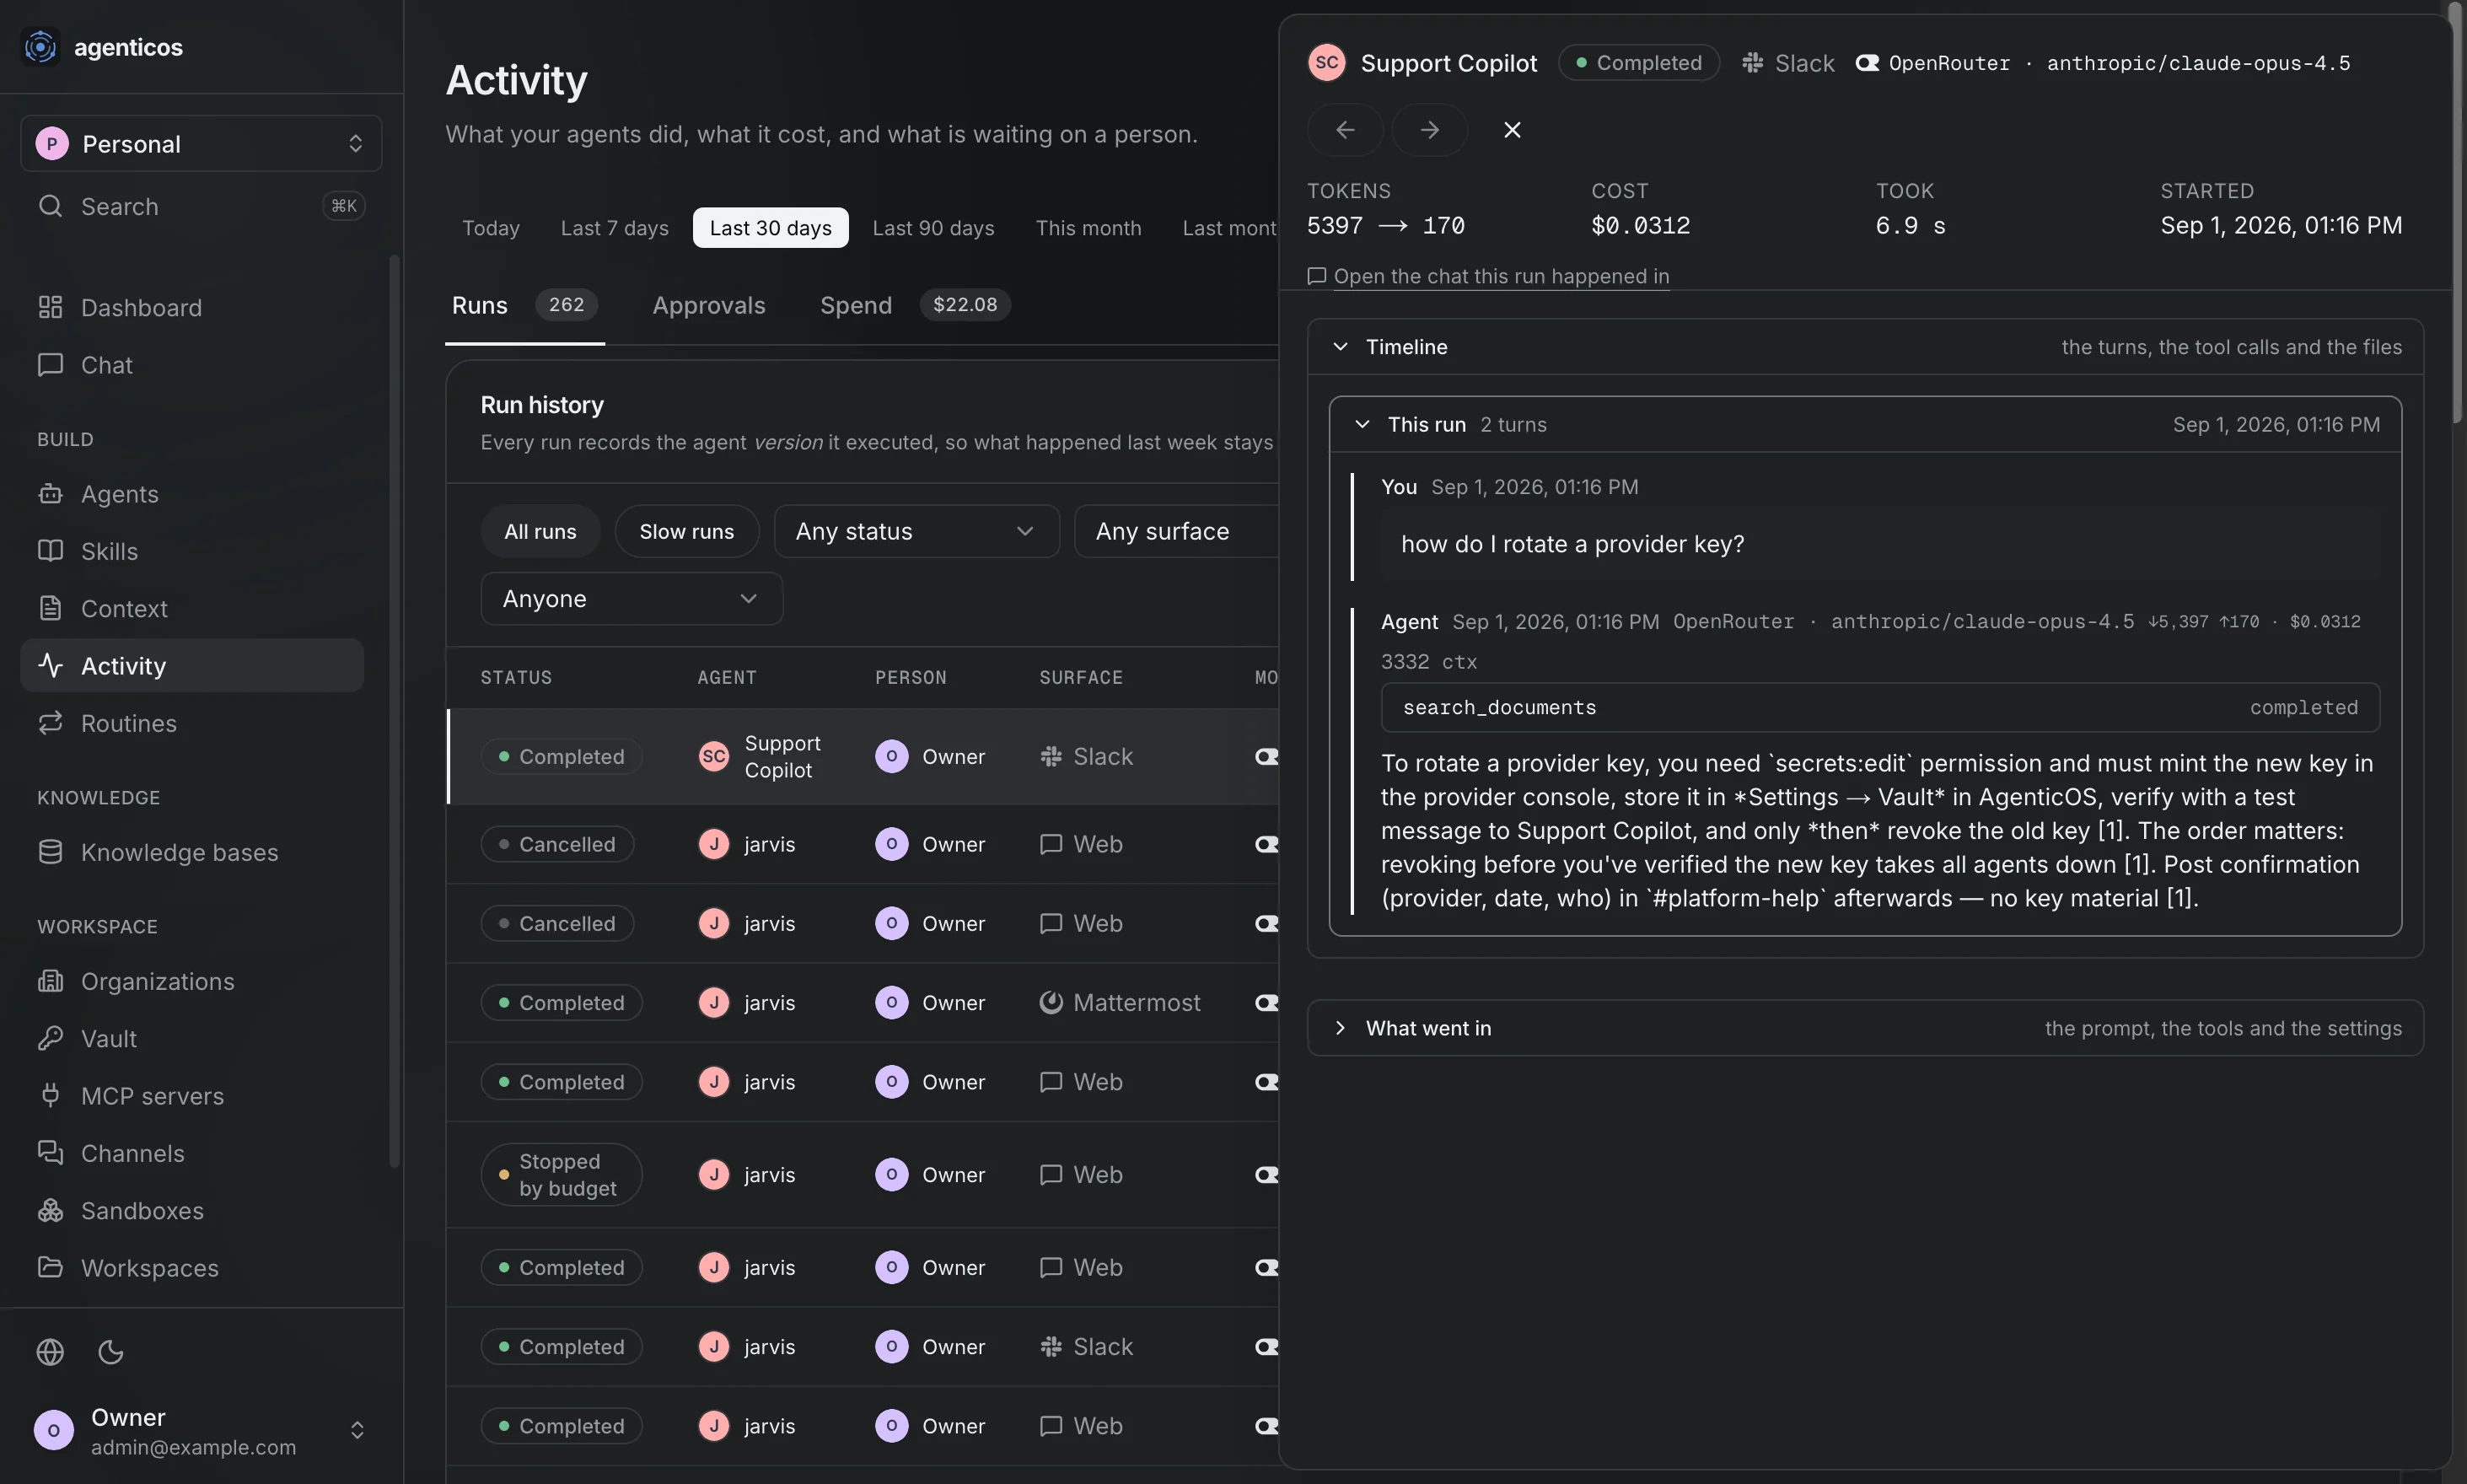2467x1484 pixels.
Task: Expand the What went in section
Action: 1865,1028
